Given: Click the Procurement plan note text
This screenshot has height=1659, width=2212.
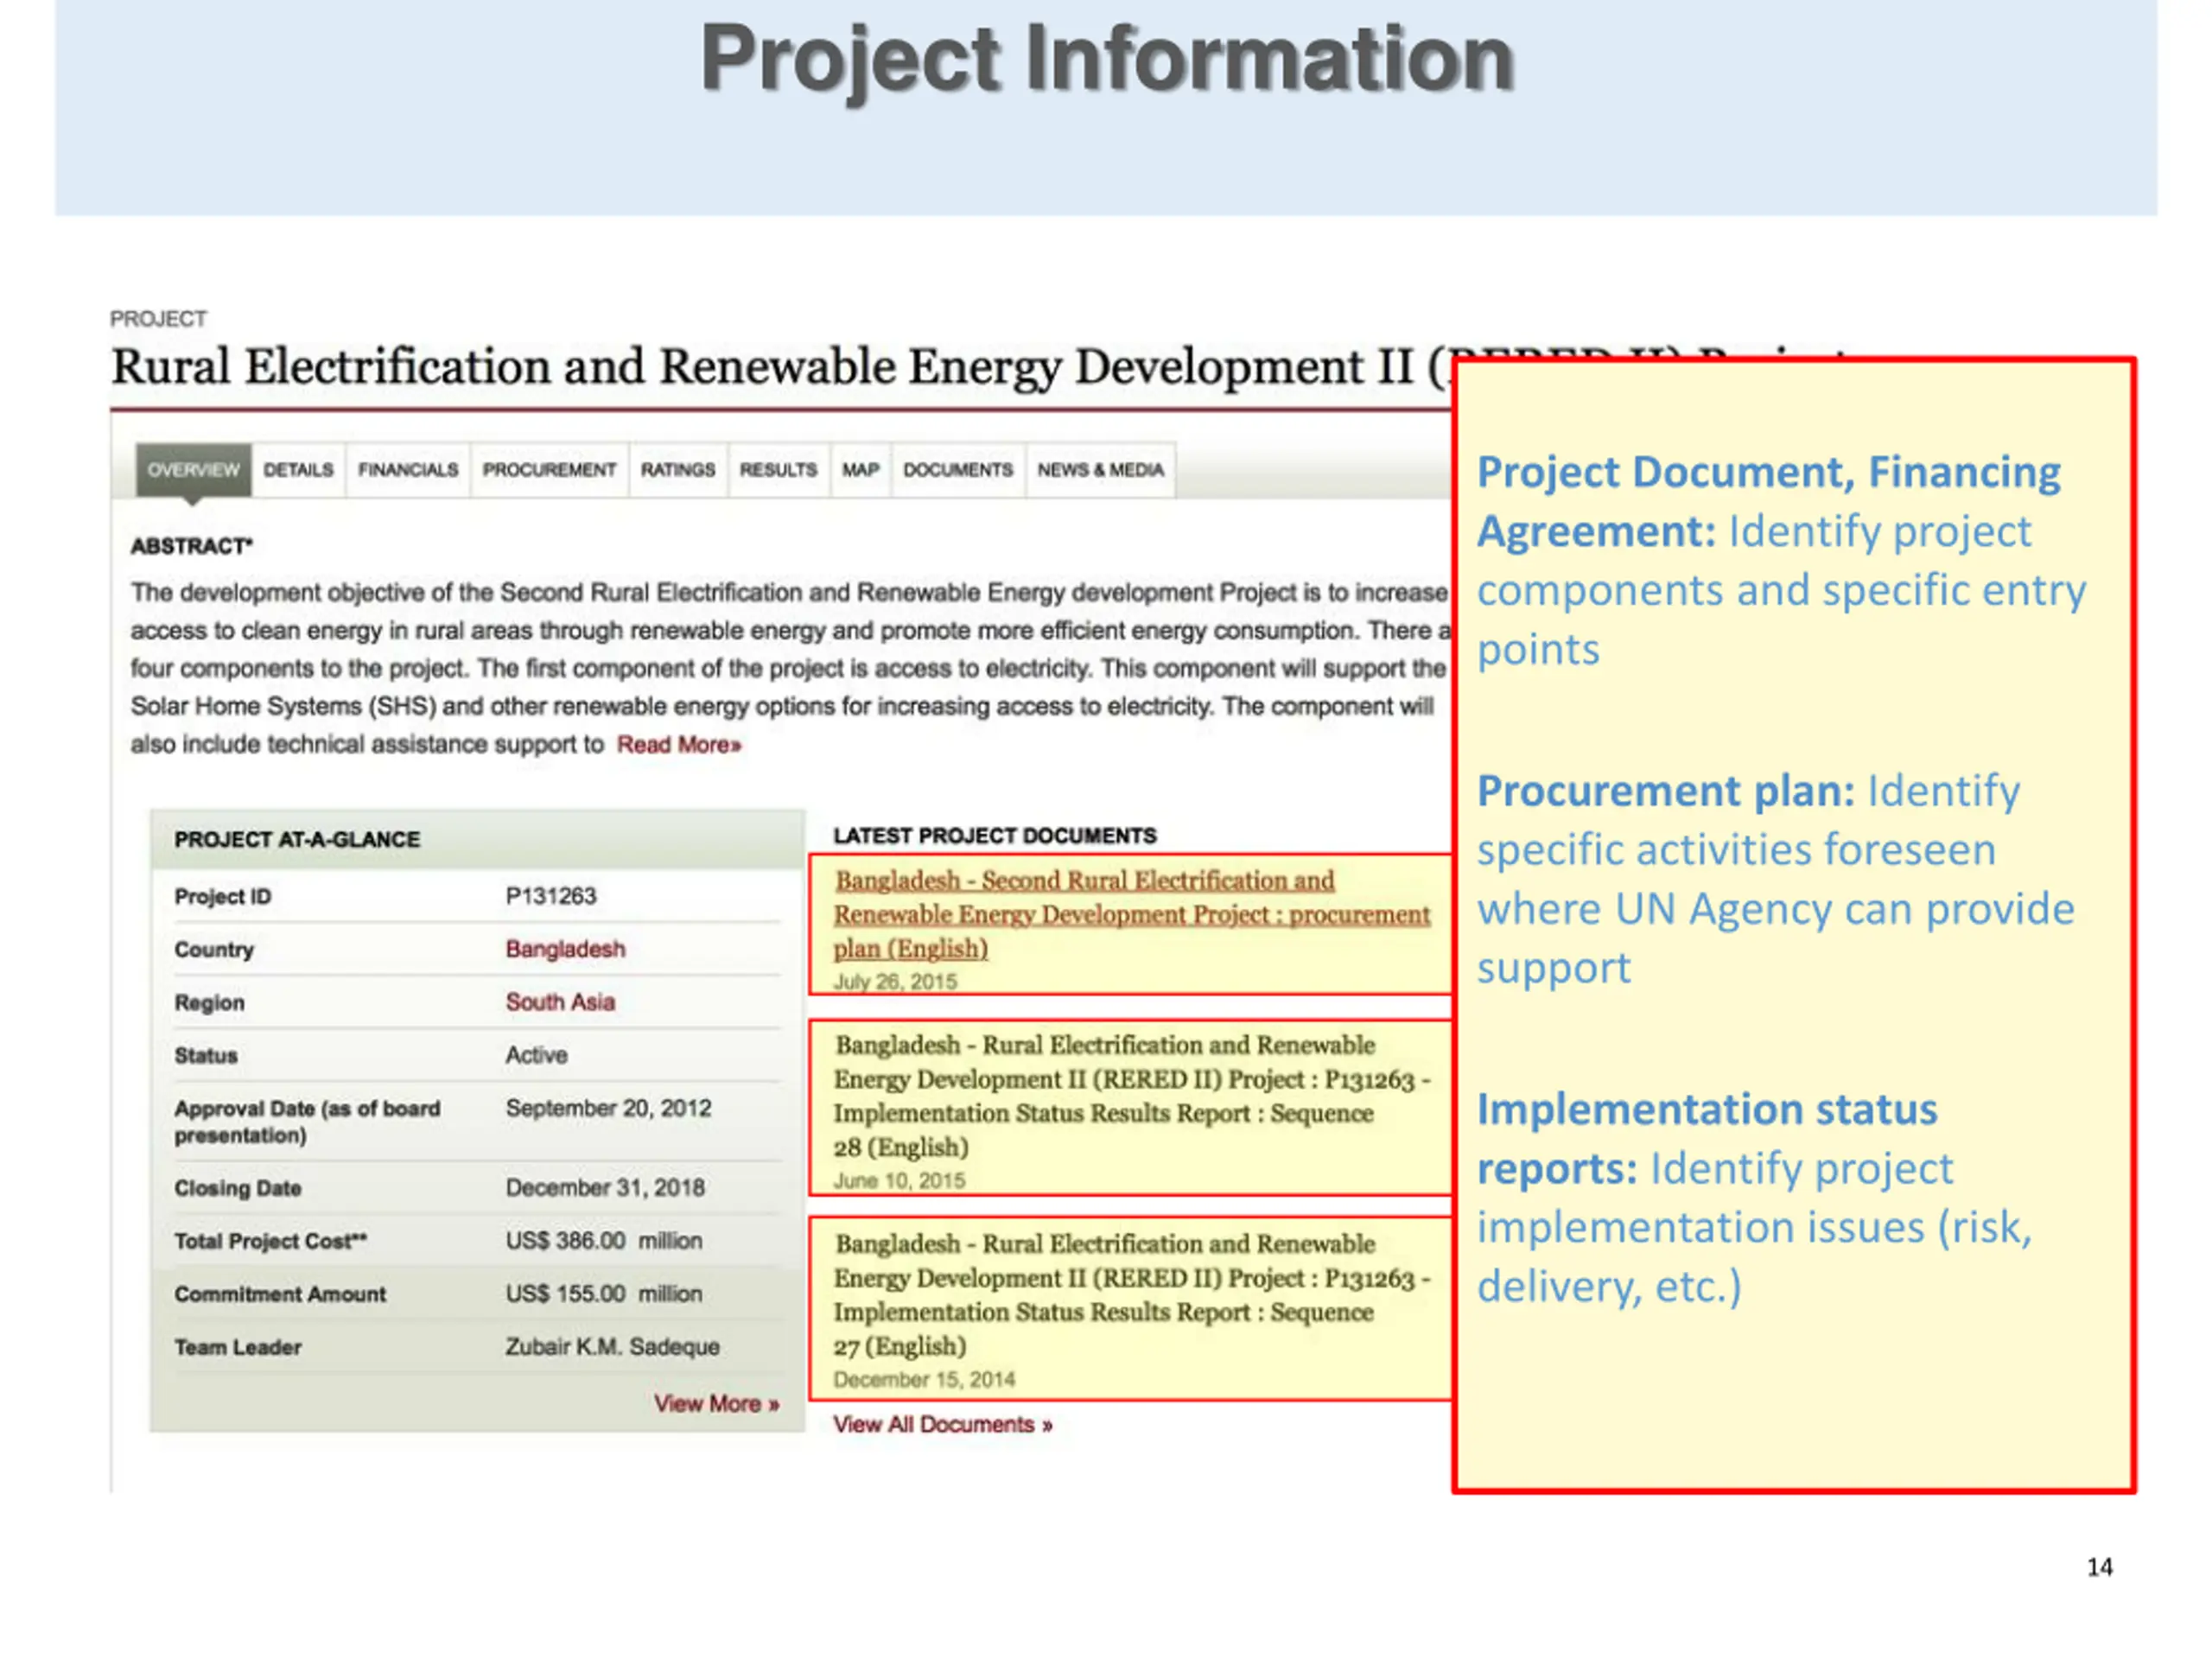Looking at the screenshot, I should [1775, 879].
